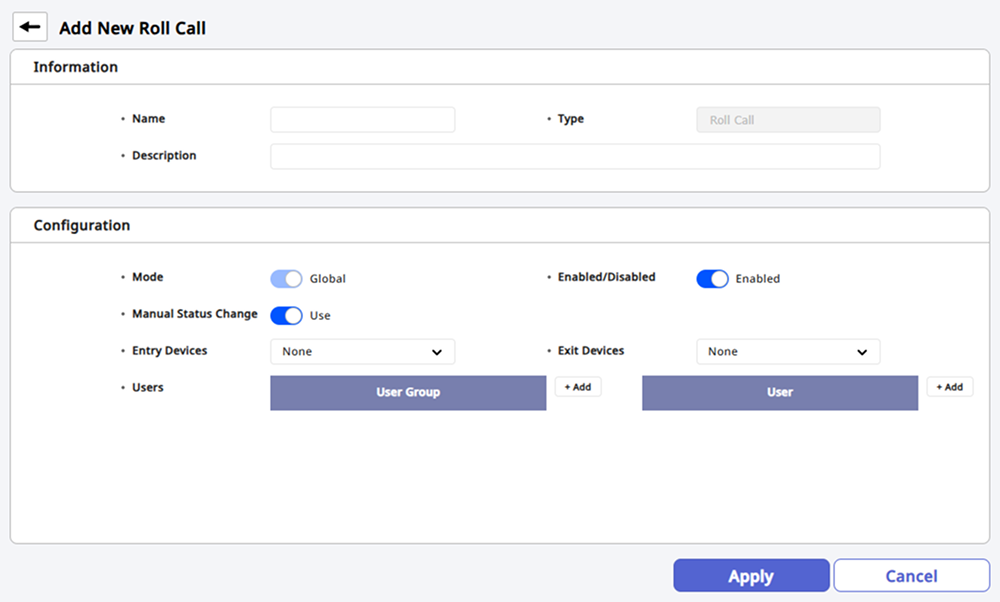The height and width of the screenshot is (602, 1000).
Task: Click the Configuration section header
Action: (x=82, y=226)
